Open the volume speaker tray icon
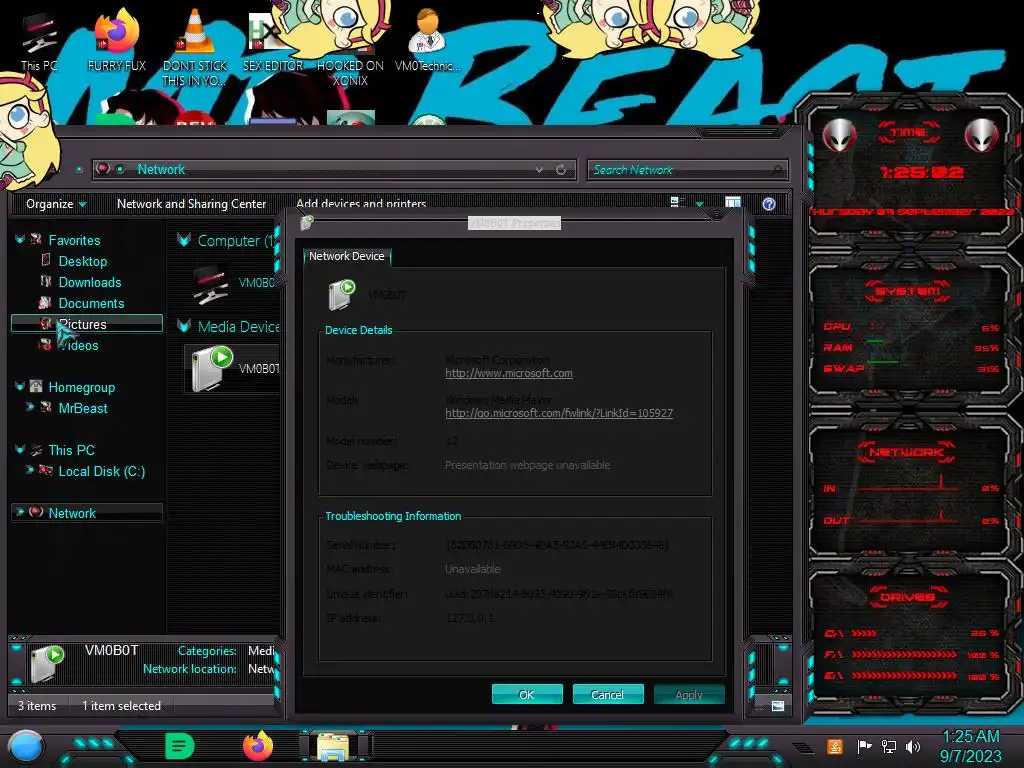The image size is (1024, 768). (x=913, y=746)
